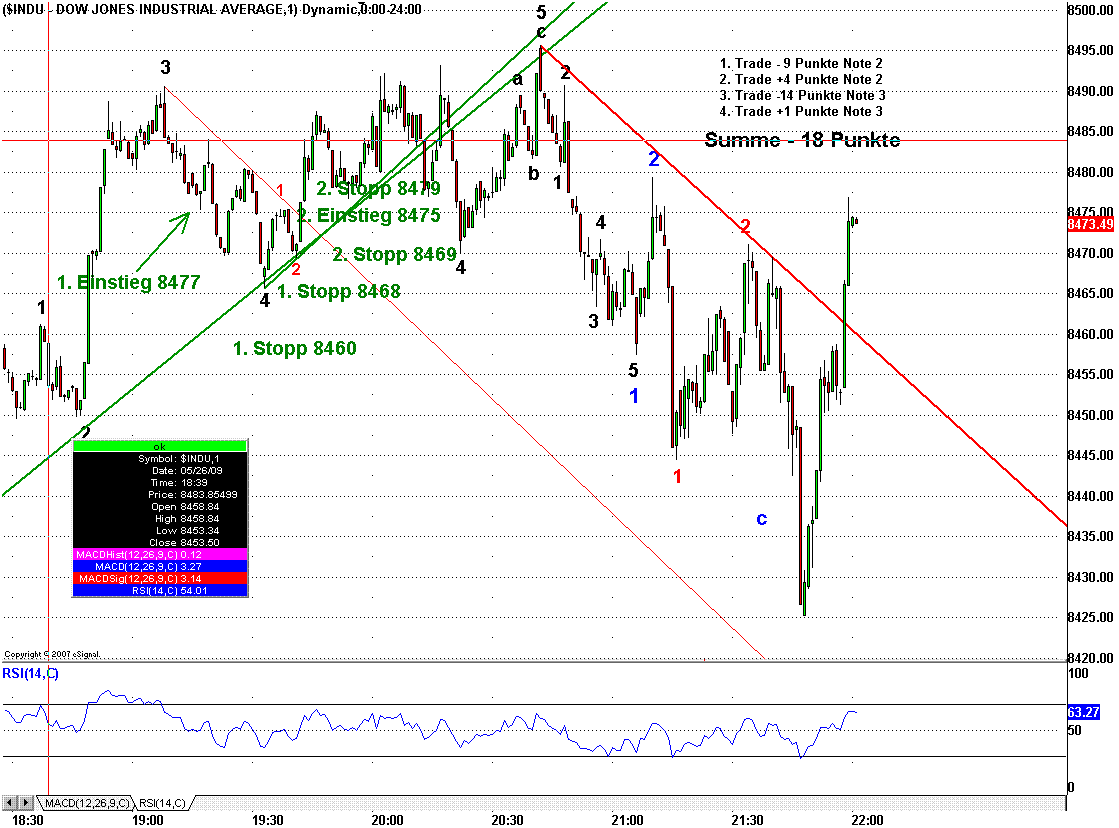Switch to the MACD(12,26,9,C) tab
The image size is (1119, 828).
[85, 802]
